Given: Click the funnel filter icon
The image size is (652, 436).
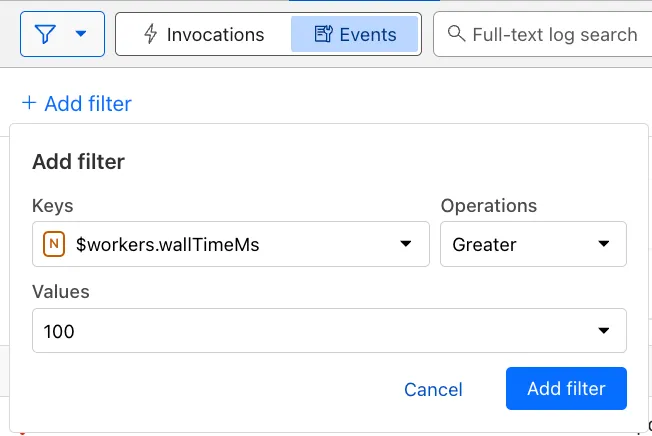Looking at the screenshot, I should click(45, 35).
